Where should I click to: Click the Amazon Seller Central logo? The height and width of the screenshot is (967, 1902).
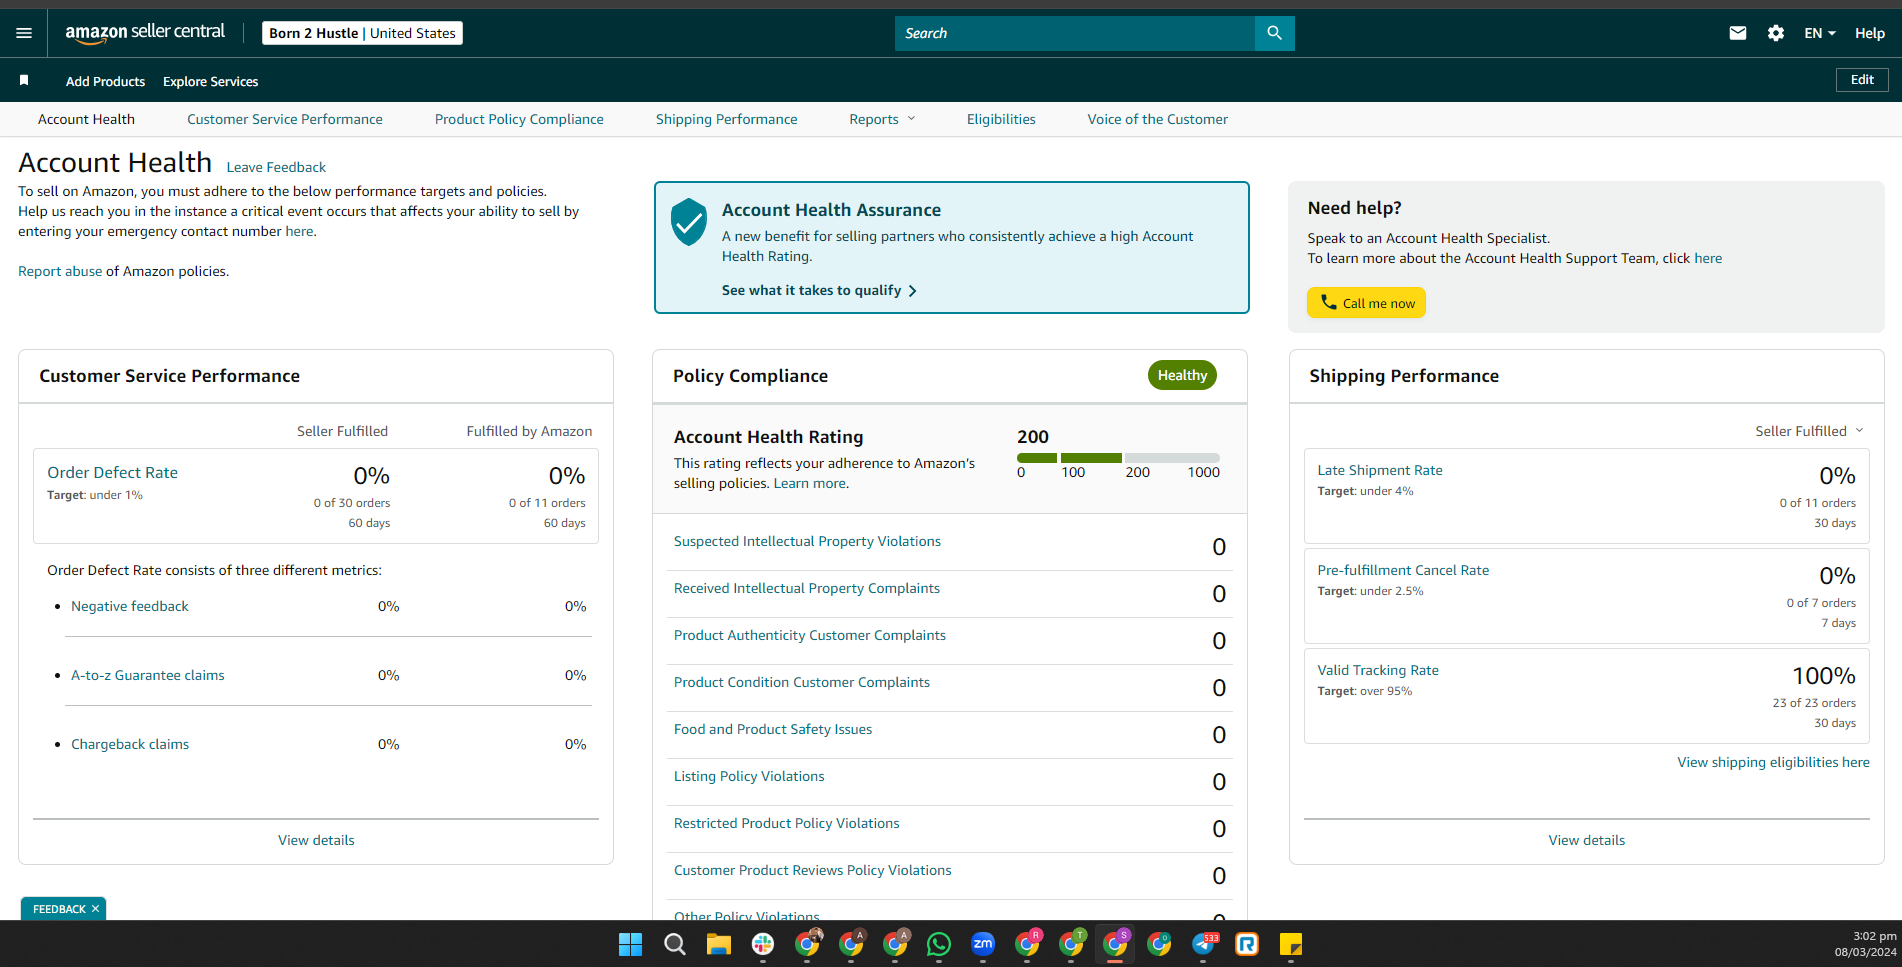145,32
